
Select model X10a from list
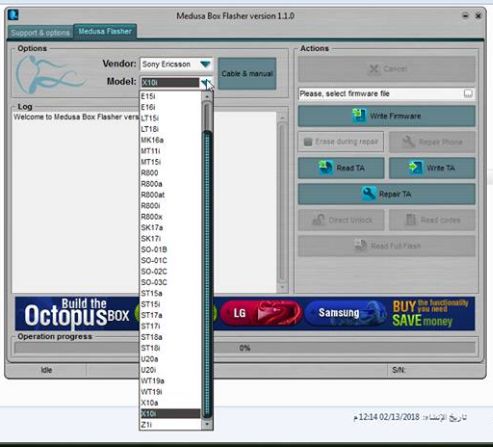(x=170, y=403)
